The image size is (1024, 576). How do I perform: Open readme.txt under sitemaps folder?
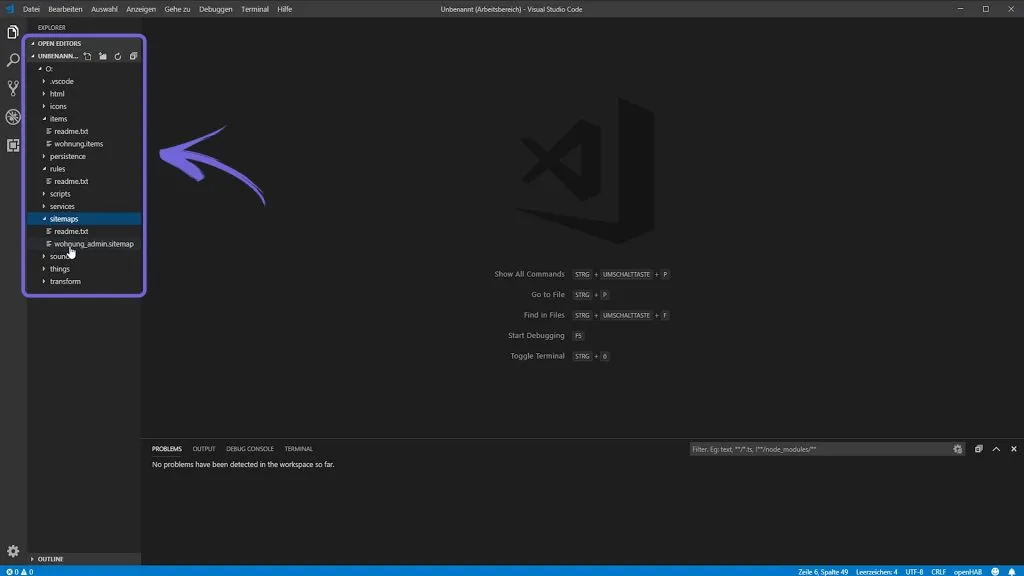point(71,232)
